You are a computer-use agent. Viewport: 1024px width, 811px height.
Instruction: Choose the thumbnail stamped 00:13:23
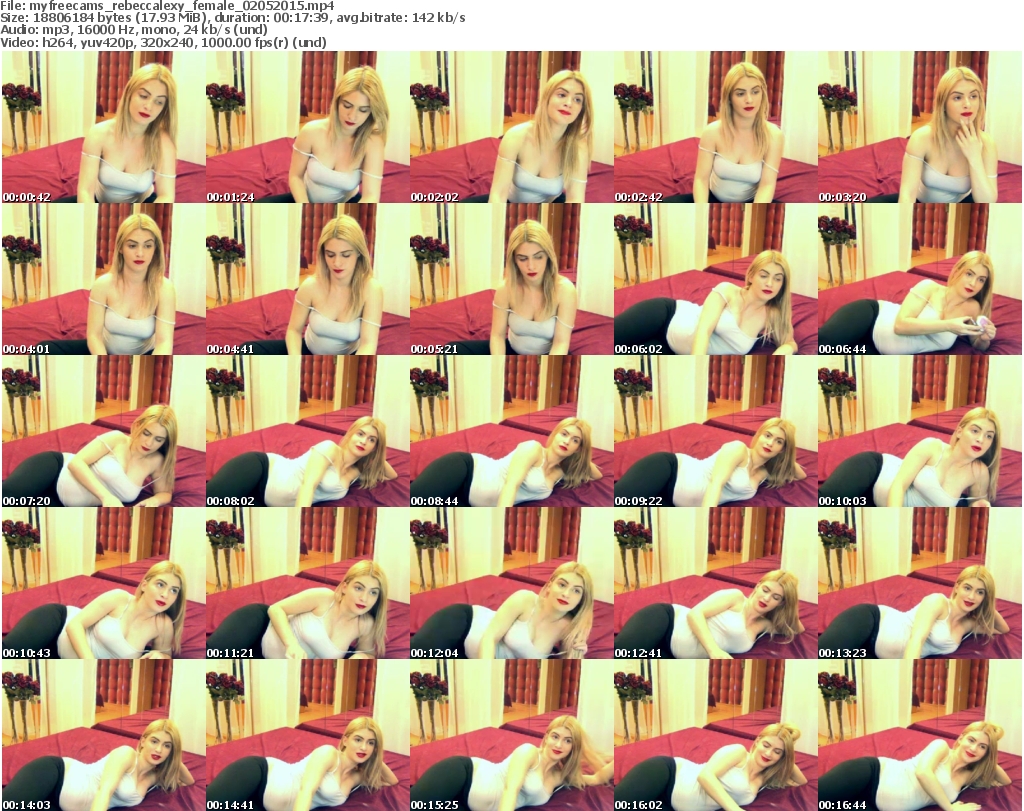pos(920,583)
